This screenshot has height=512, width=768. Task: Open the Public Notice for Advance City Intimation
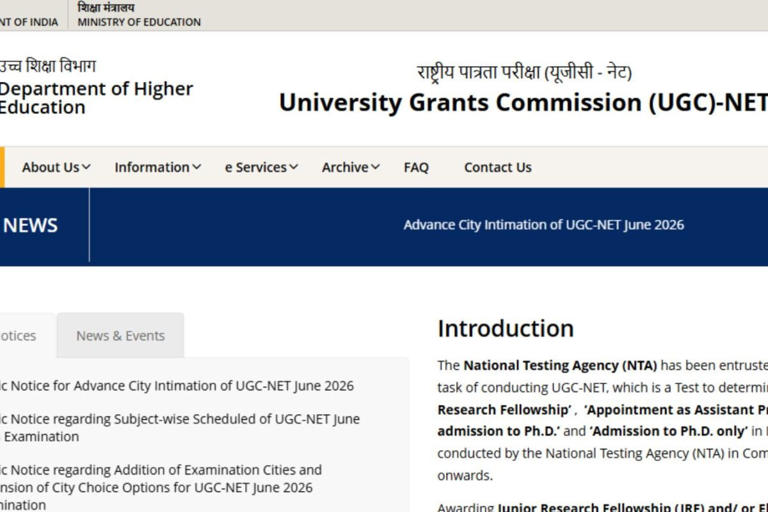176,386
